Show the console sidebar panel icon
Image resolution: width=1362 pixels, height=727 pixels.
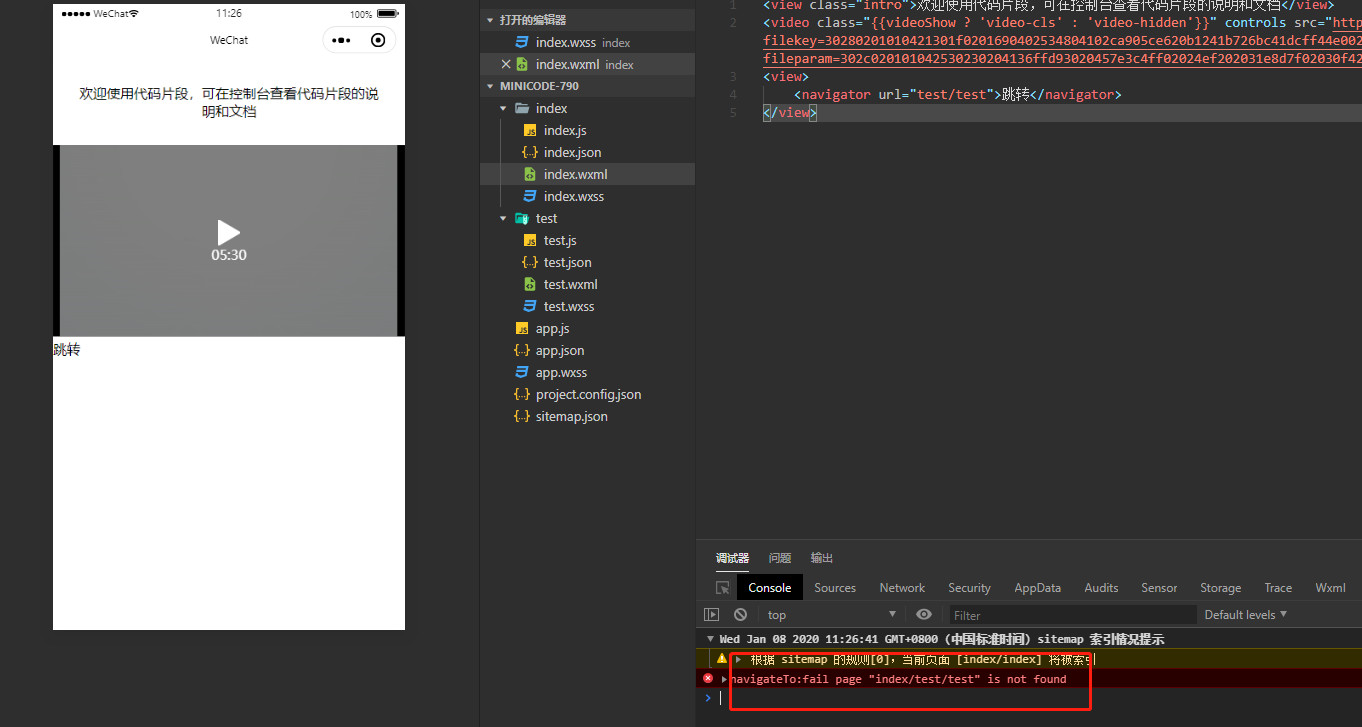coord(712,615)
